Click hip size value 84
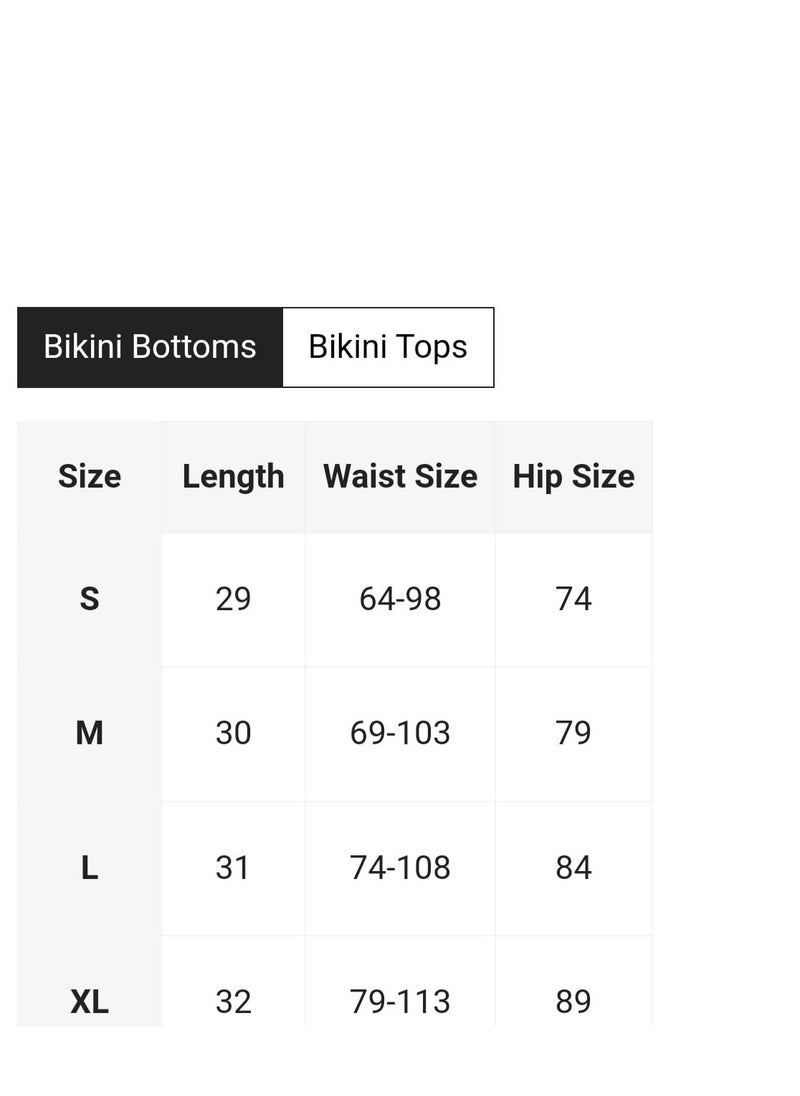This screenshot has width=800, height=1096. tap(574, 868)
